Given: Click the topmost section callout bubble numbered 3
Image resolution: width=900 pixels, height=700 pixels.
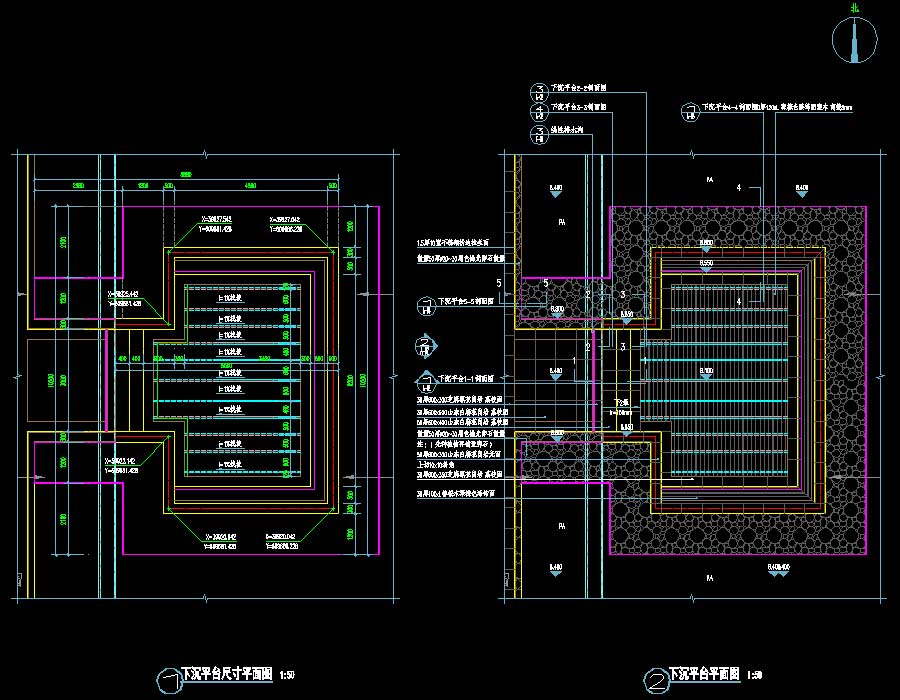Looking at the screenshot, I should tap(539, 91).
